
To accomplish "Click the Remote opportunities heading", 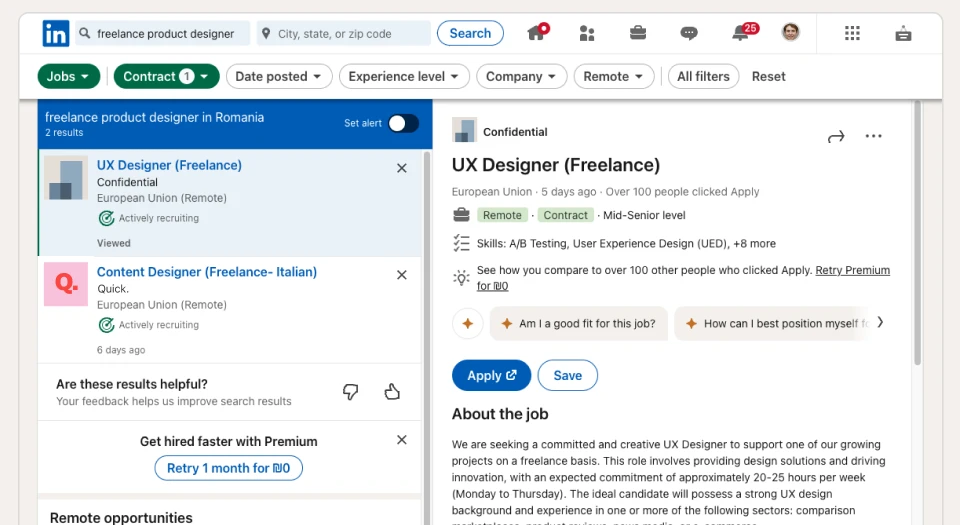I will [121, 518].
